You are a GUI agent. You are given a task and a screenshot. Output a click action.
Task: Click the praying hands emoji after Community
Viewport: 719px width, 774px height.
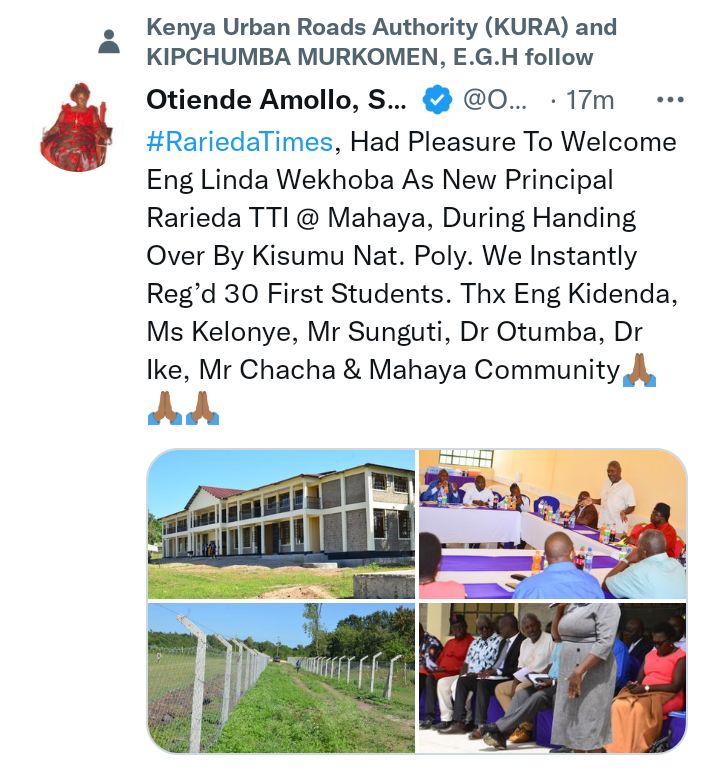(x=639, y=370)
